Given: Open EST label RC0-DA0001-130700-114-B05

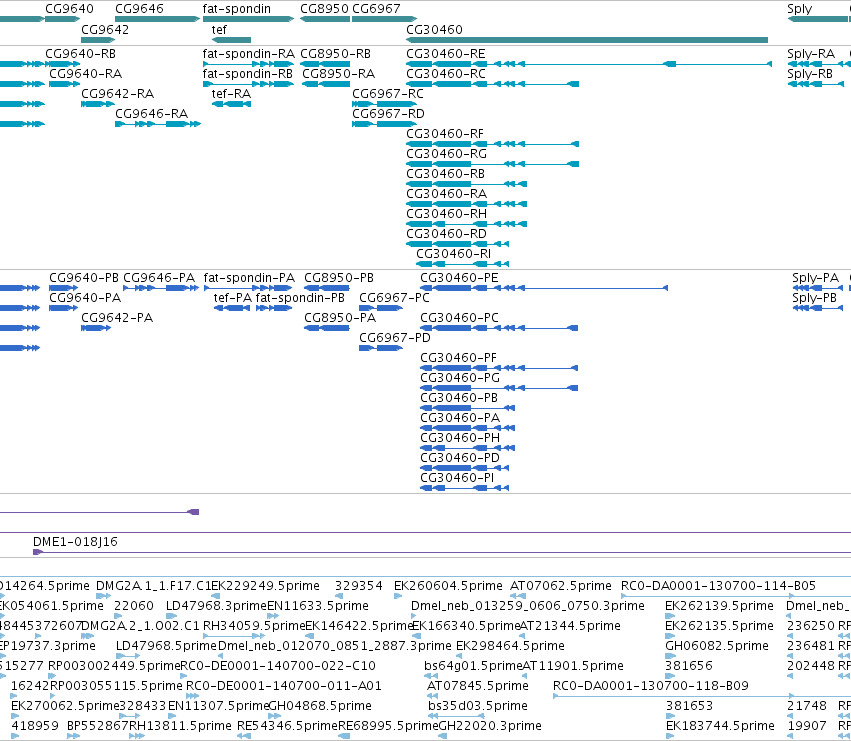Looking at the screenshot, I should pyautogui.click(x=718, y=586).
